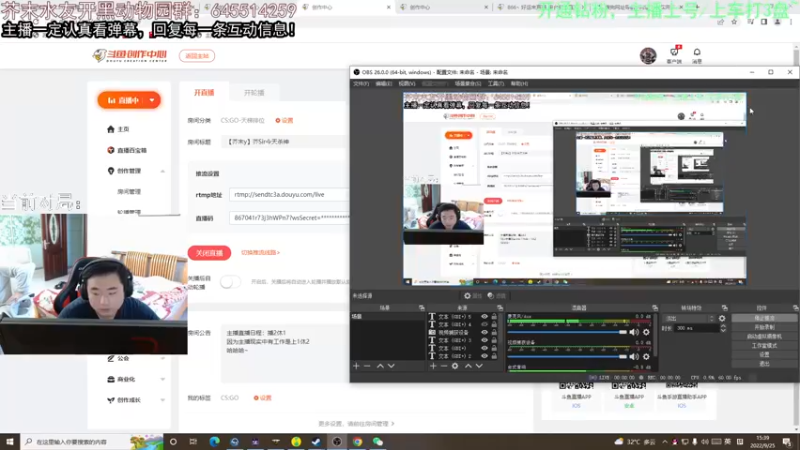This screenshot has width=800, height=450.
Task: Hide source 文本 (GDI+) 3 via eye icon
Action: [484, 340]
